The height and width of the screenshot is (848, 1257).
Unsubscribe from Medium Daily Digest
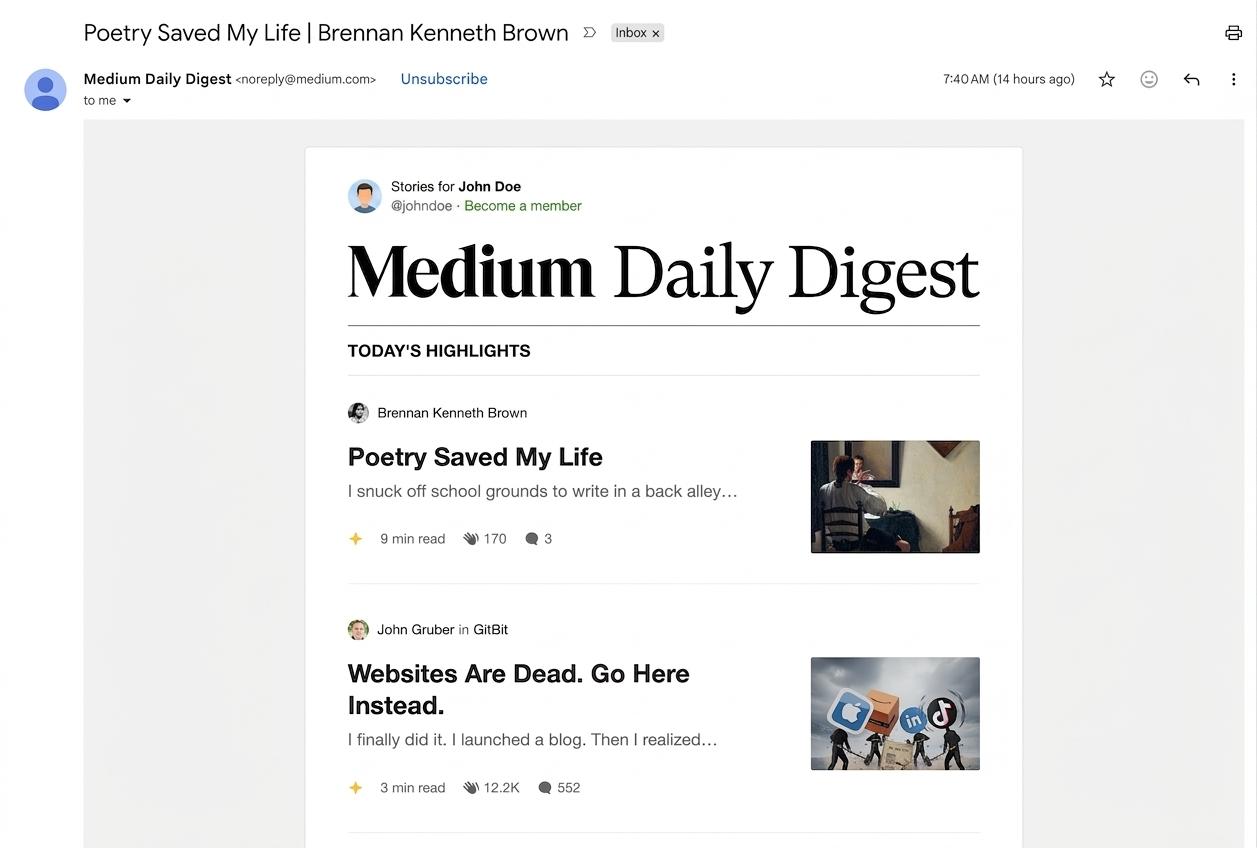[443, 78]
